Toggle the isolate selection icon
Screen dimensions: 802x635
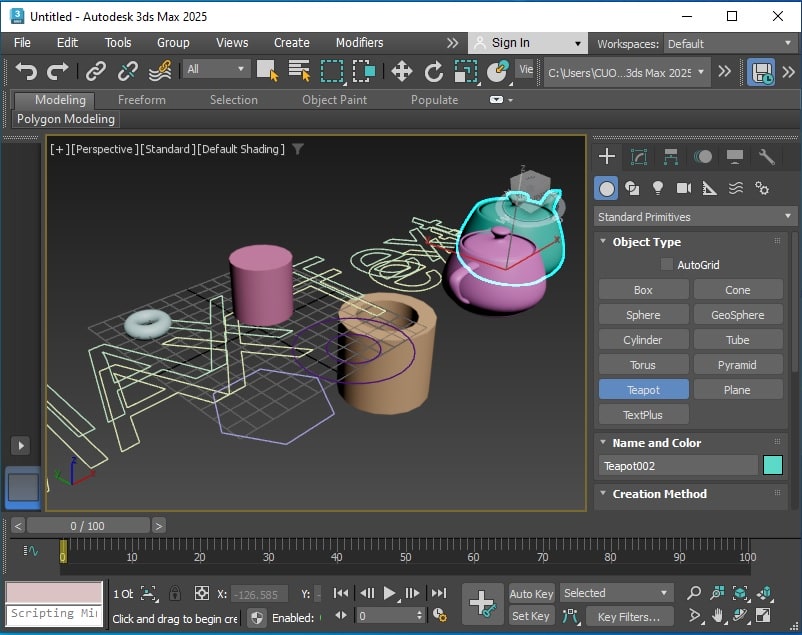[x=149, y=594]
